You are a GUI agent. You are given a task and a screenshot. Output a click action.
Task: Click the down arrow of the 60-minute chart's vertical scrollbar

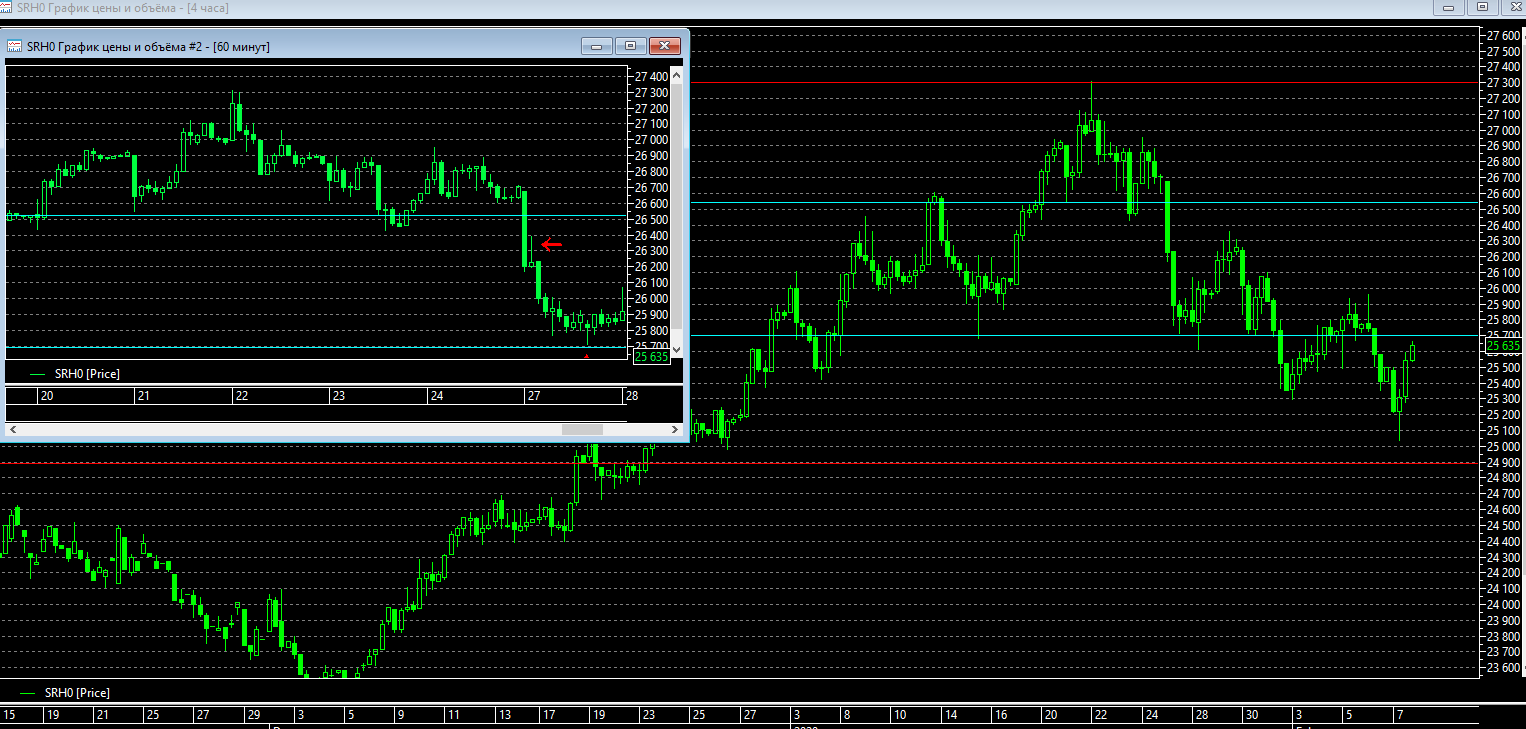click(x=676, y=349)
